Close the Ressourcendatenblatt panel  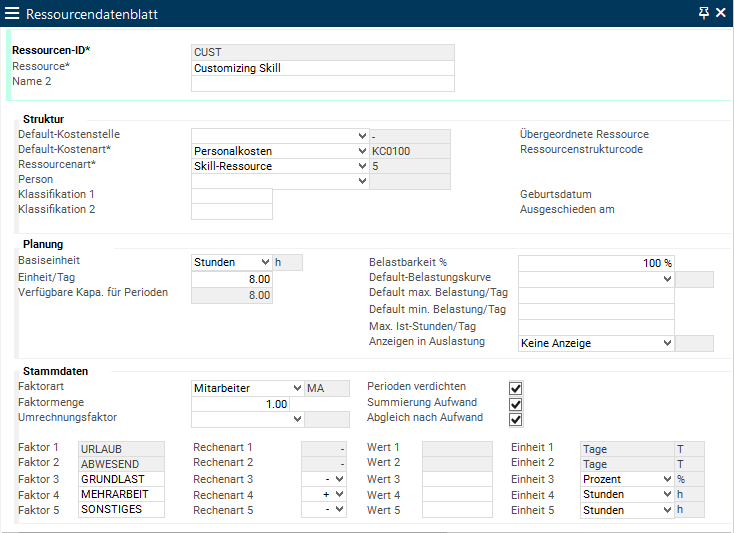click(x=720, y=13)
